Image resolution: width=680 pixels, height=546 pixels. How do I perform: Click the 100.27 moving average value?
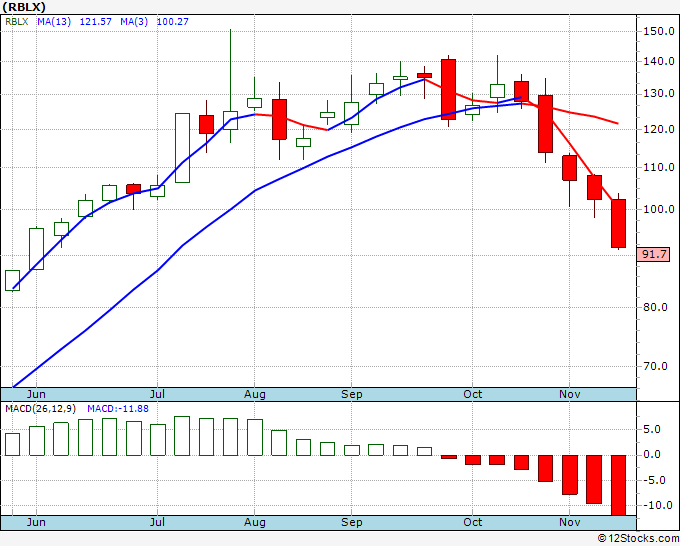[173, 21]
